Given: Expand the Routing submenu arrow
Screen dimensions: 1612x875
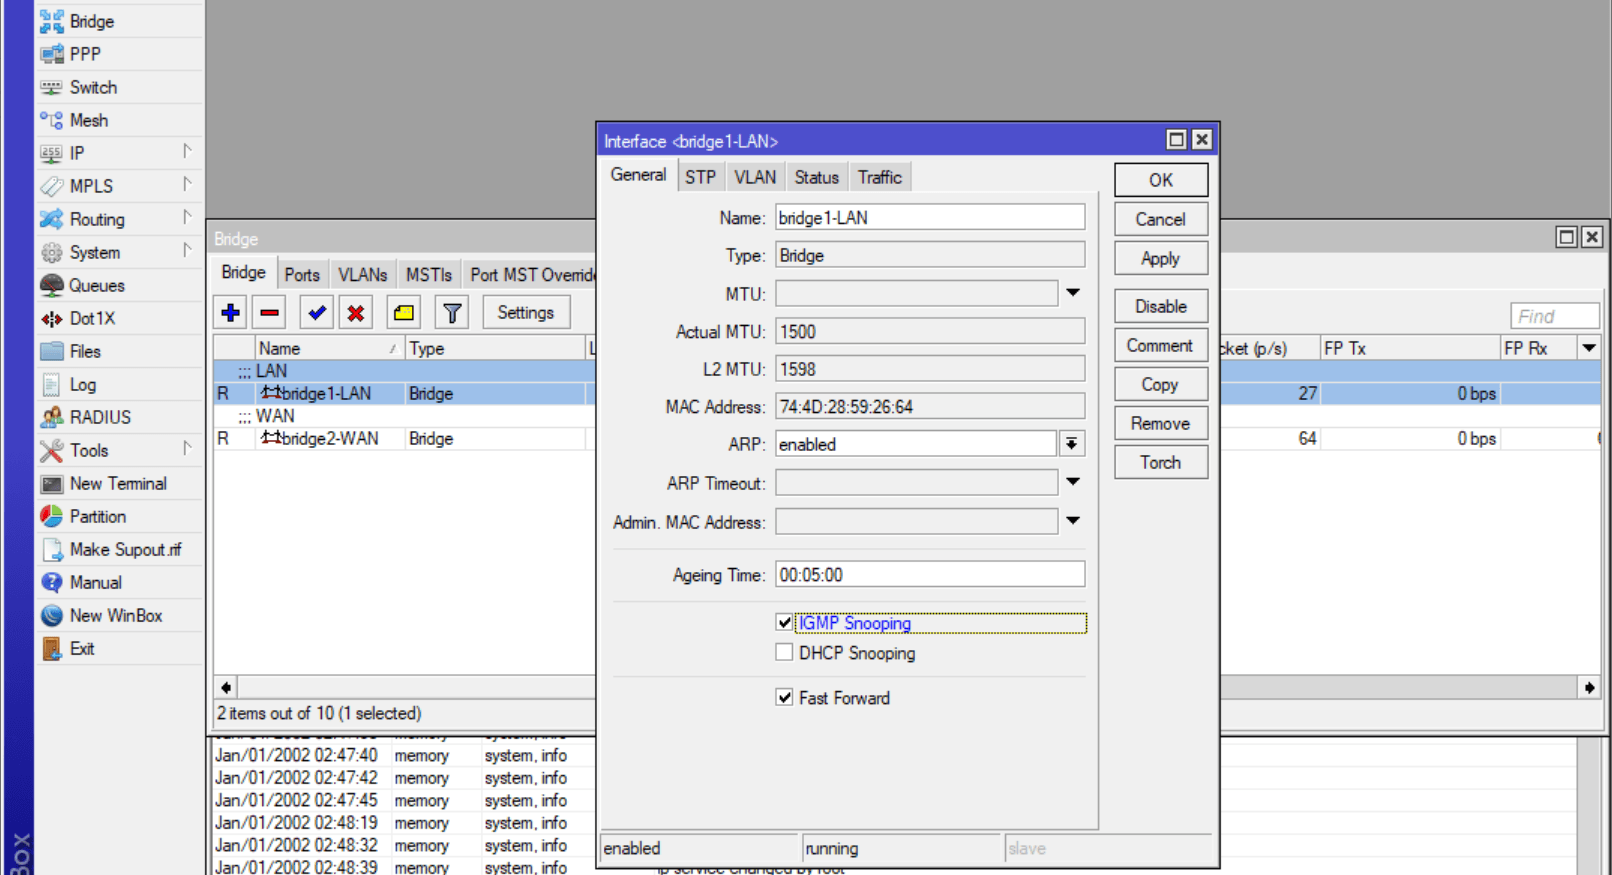Looking at the screenshot, I should [187, 217].
